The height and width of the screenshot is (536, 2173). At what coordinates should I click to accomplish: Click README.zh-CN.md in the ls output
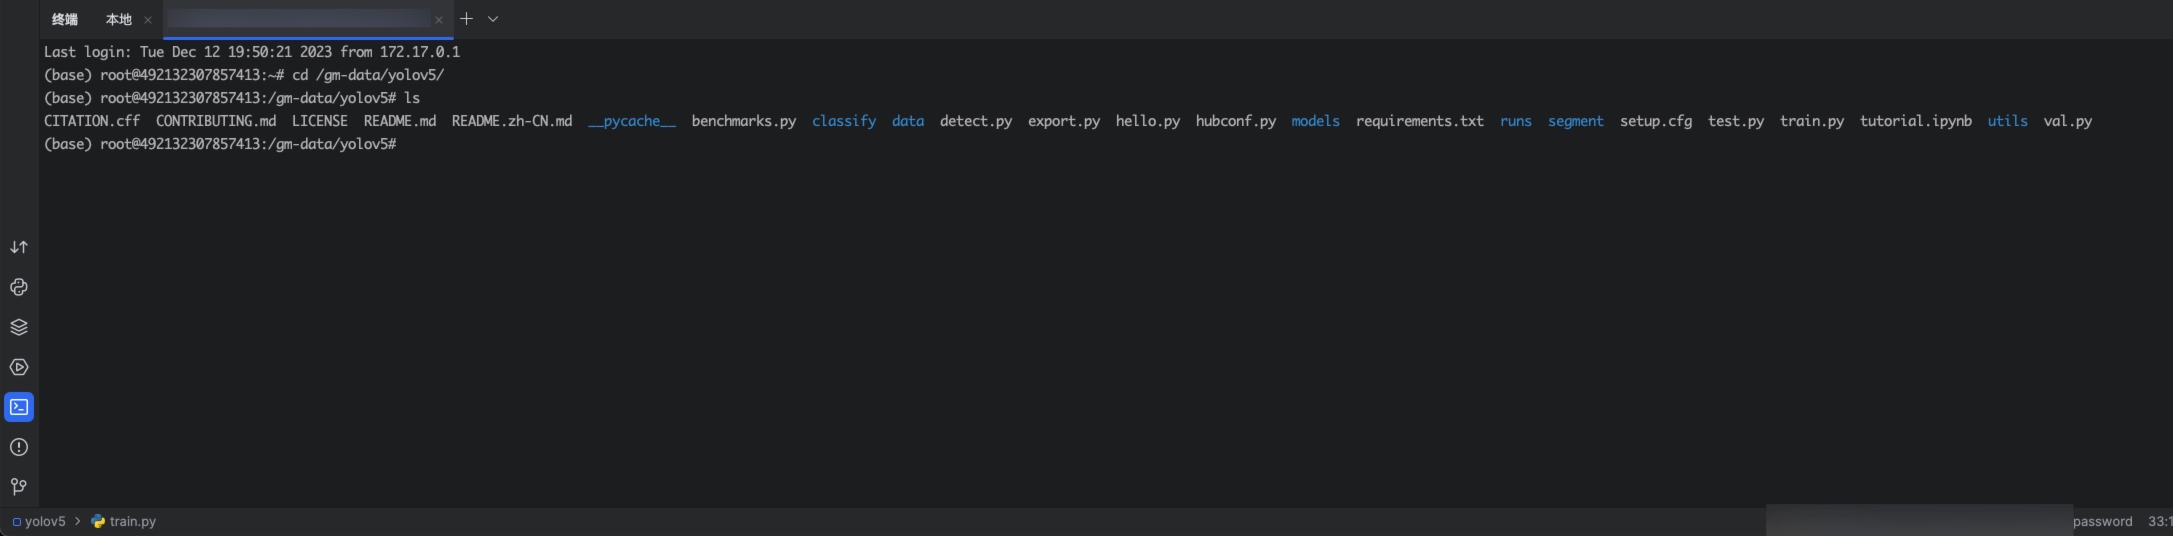pyautogui.click(x=512, y=121)
